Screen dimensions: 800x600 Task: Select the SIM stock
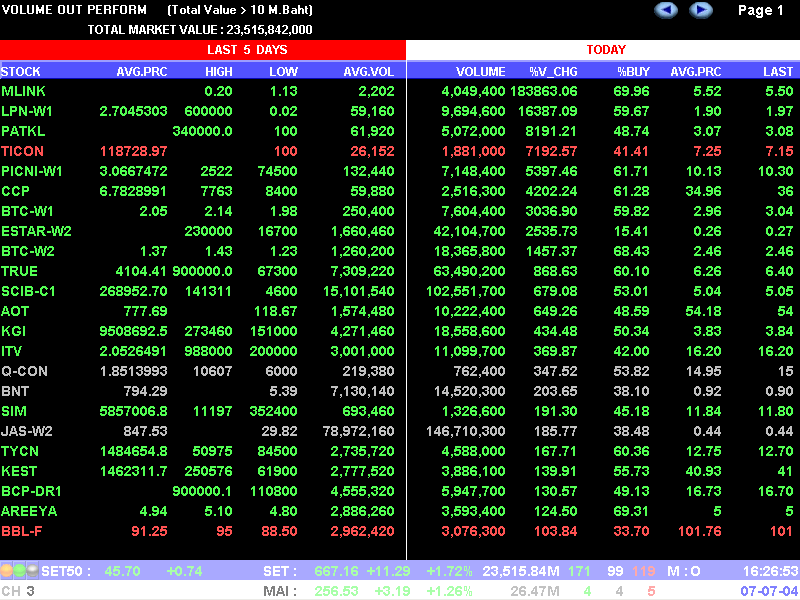[14, 411]
